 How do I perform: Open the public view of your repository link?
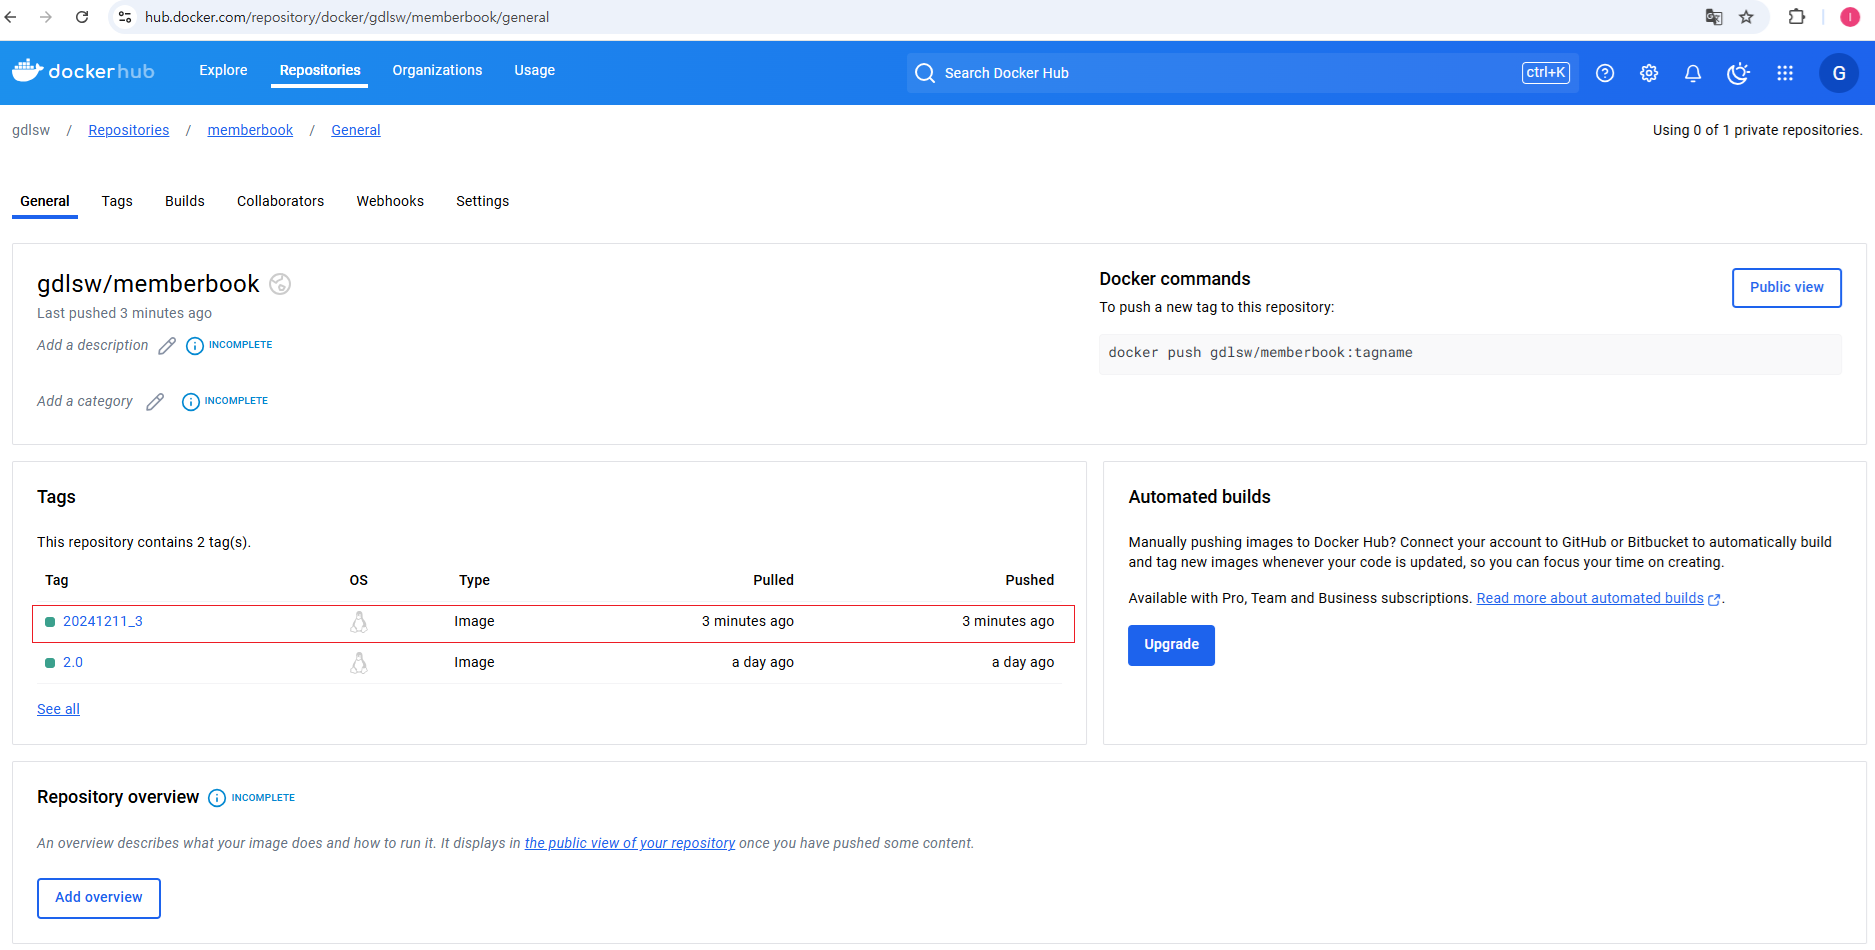click(x=630, y=843)
